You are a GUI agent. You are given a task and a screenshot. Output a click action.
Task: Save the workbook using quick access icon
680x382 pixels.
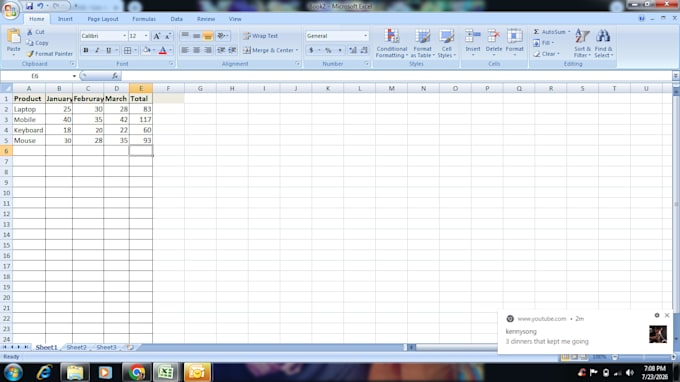coord(29,6)
